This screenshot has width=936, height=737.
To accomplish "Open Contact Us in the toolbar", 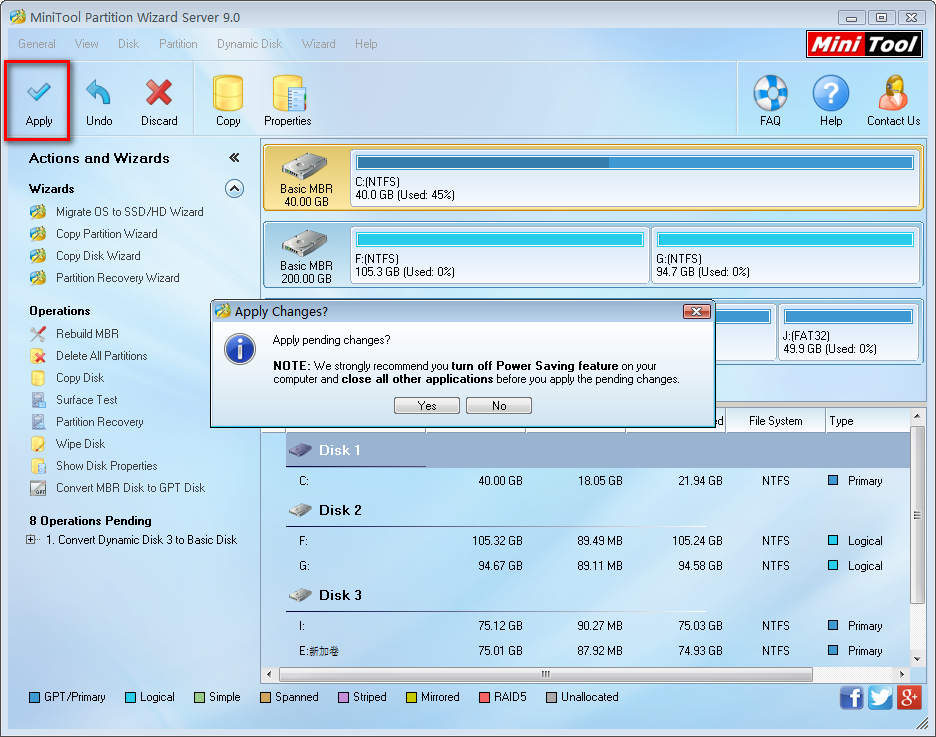I will point(893,101).
